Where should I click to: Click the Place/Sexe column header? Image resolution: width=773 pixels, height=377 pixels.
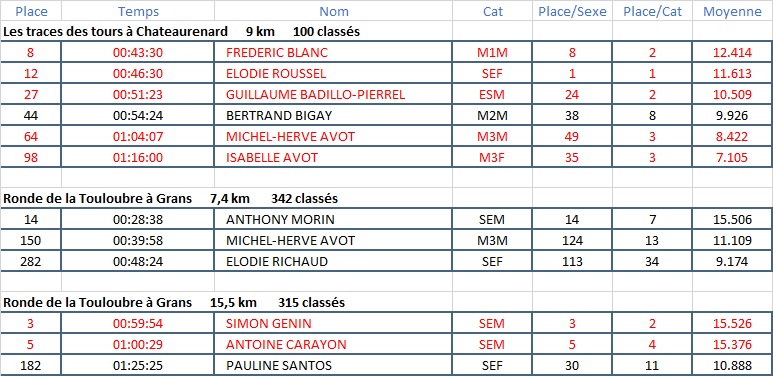572,11
